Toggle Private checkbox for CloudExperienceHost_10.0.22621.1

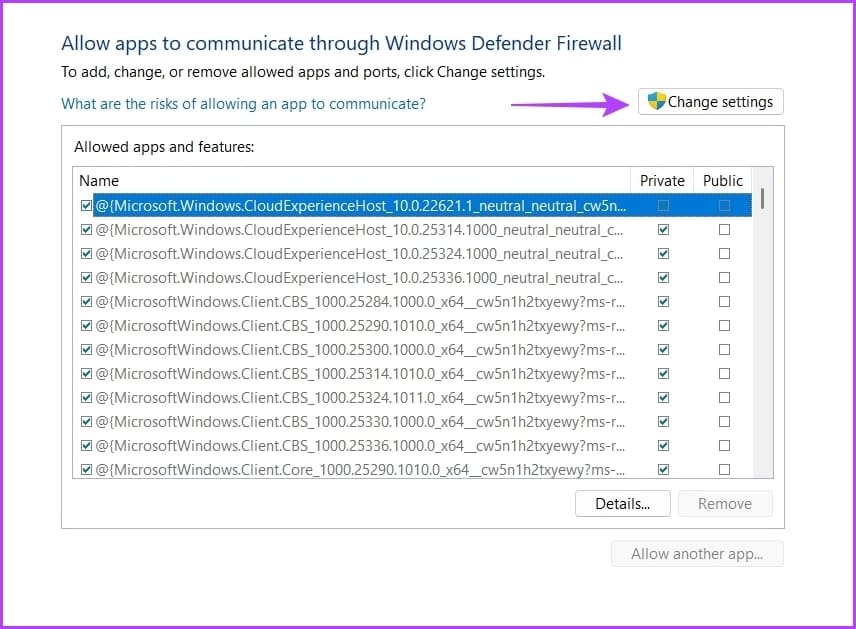663,205
